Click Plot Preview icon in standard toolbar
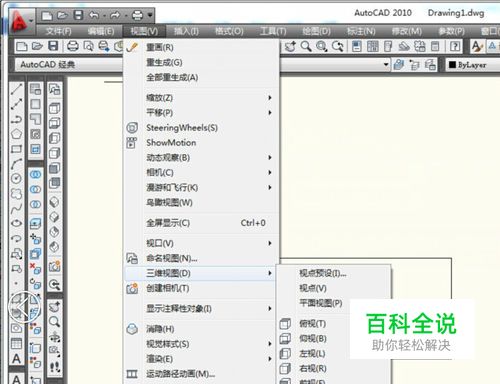500x384 pixels. [x=88, y=46]
